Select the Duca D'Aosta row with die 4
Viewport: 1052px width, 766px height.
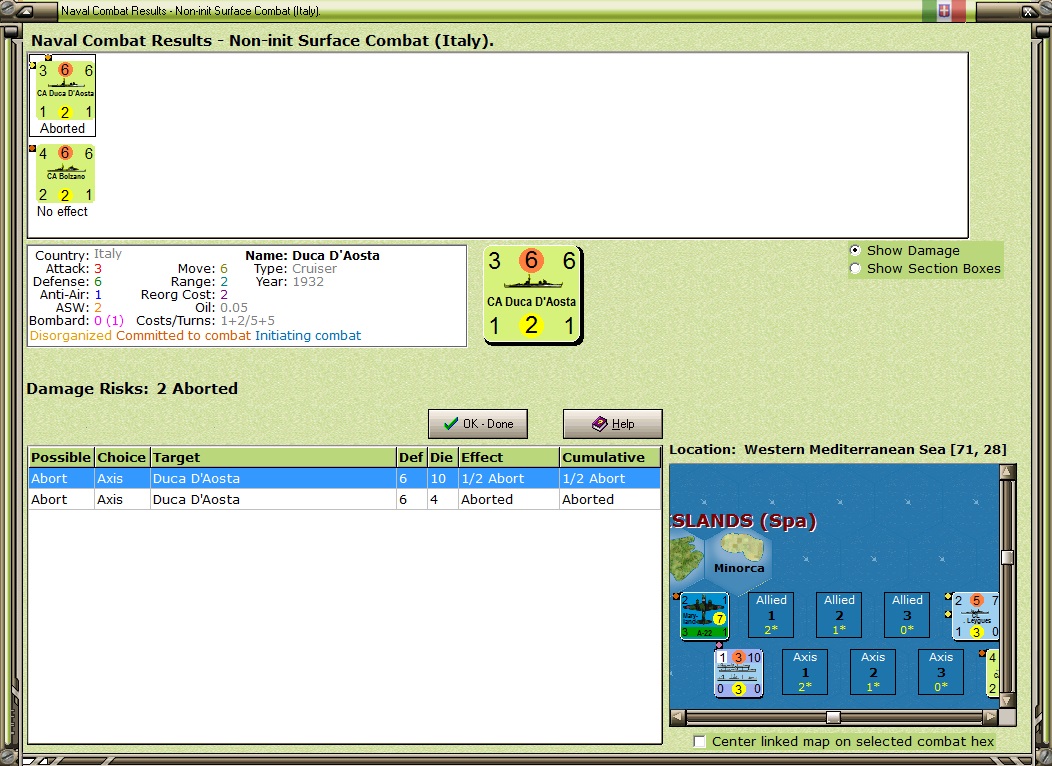[345, 499]
